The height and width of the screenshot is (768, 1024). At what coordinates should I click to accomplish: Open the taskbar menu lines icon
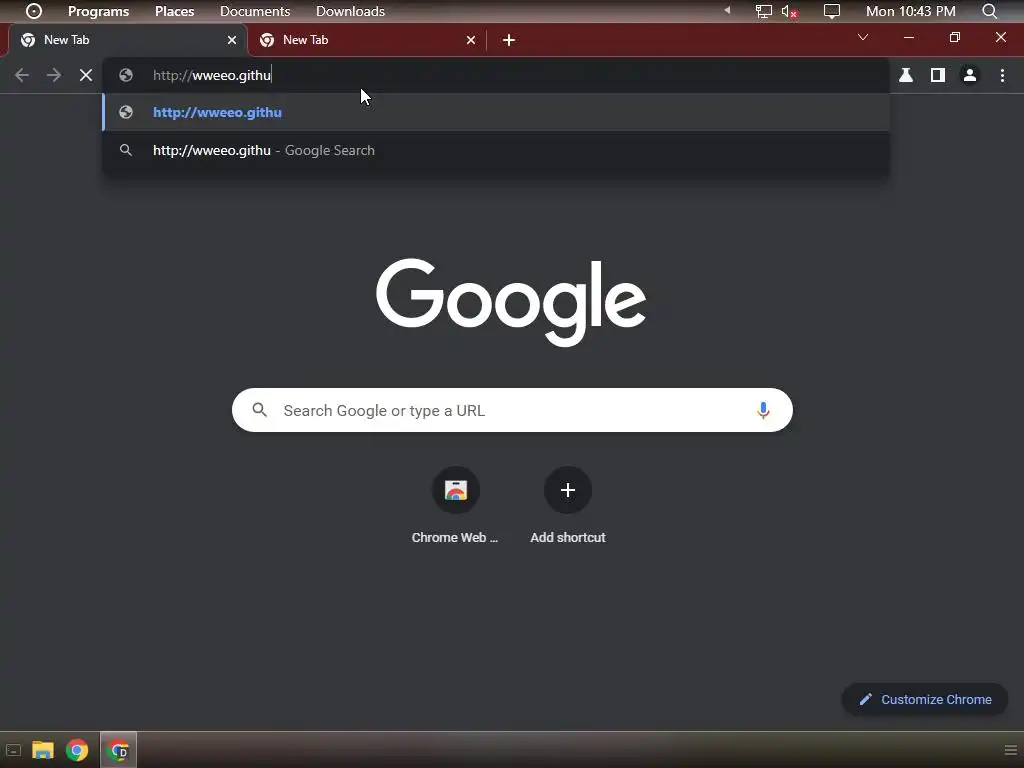(x=1011, y=750)
